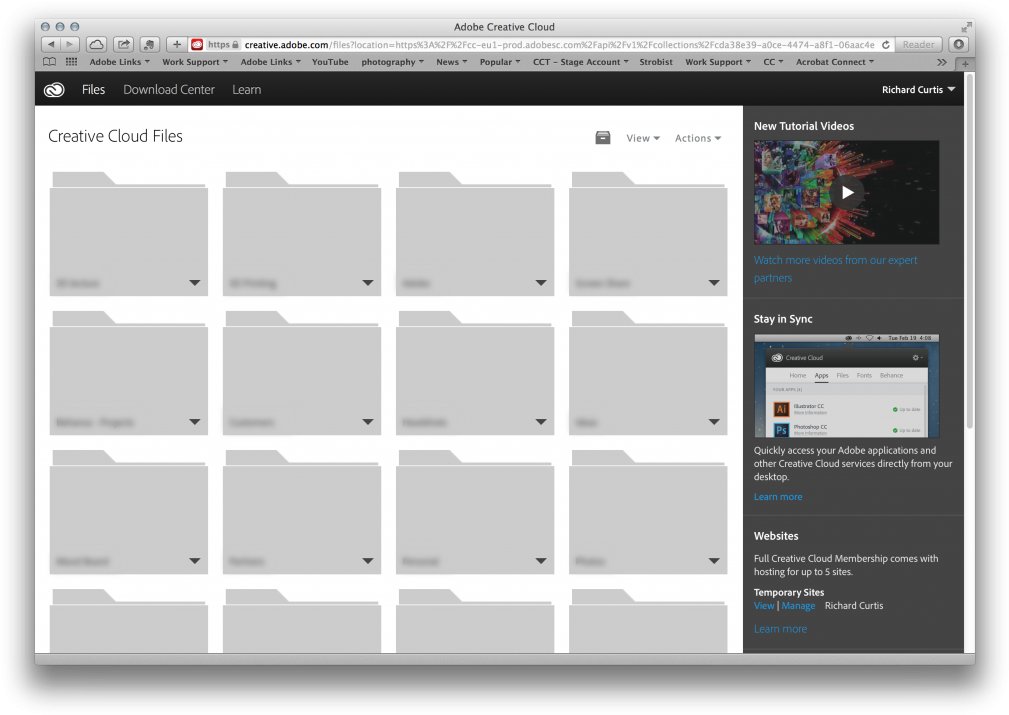
Task: Open new tab with plus button
Action: [x=965, y=63]
